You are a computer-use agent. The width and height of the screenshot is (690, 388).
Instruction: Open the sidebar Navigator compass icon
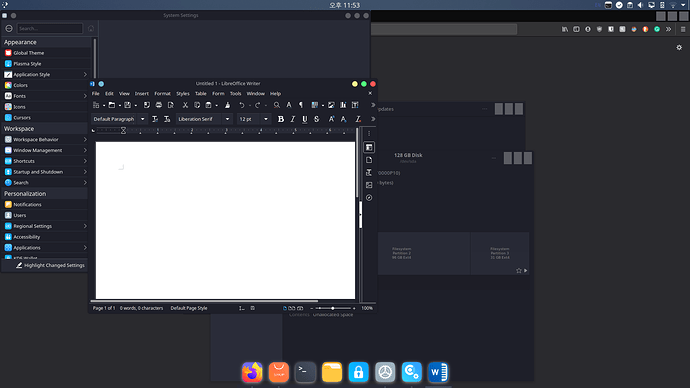point(369,198)
